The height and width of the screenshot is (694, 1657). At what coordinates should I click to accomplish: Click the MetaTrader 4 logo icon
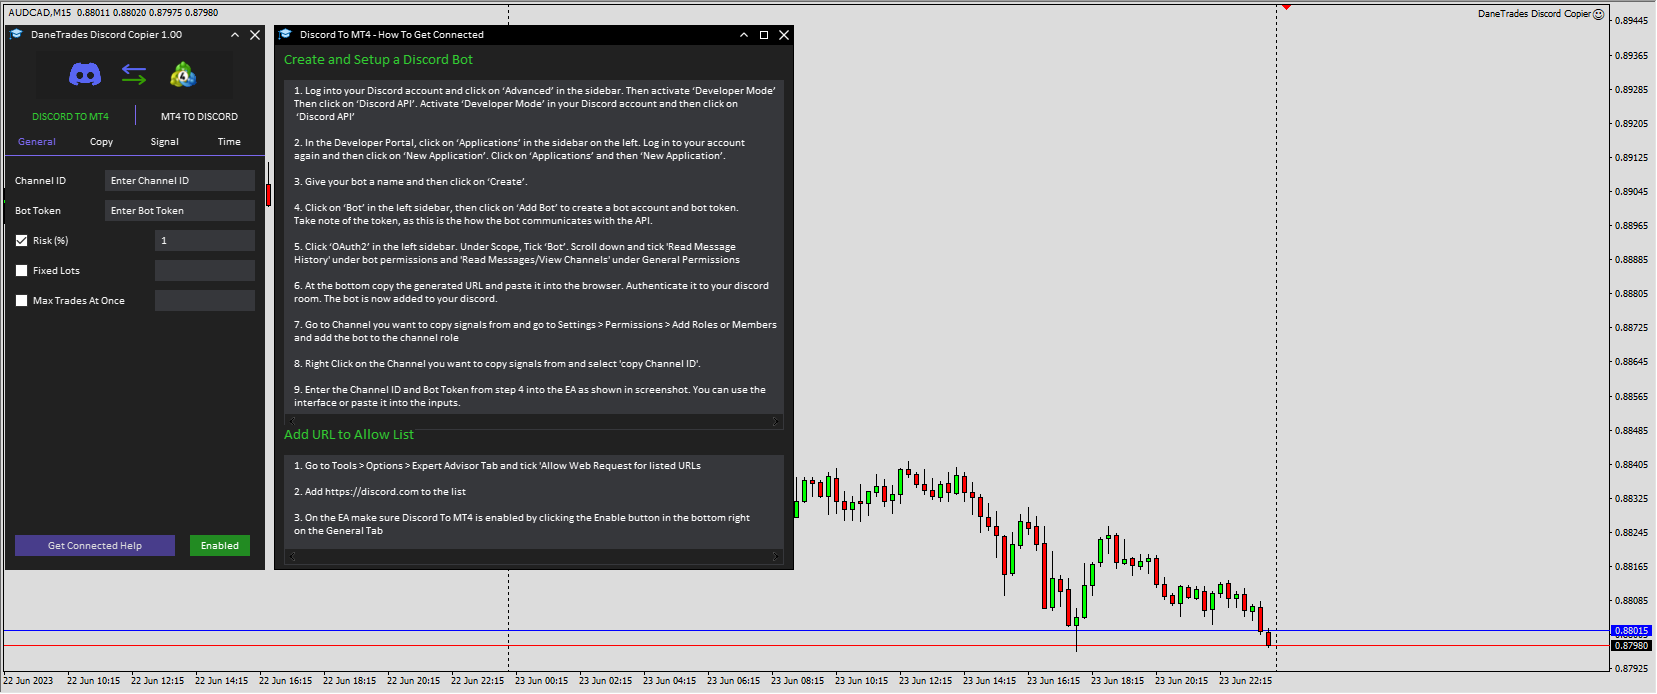click(x=183, y=74)
